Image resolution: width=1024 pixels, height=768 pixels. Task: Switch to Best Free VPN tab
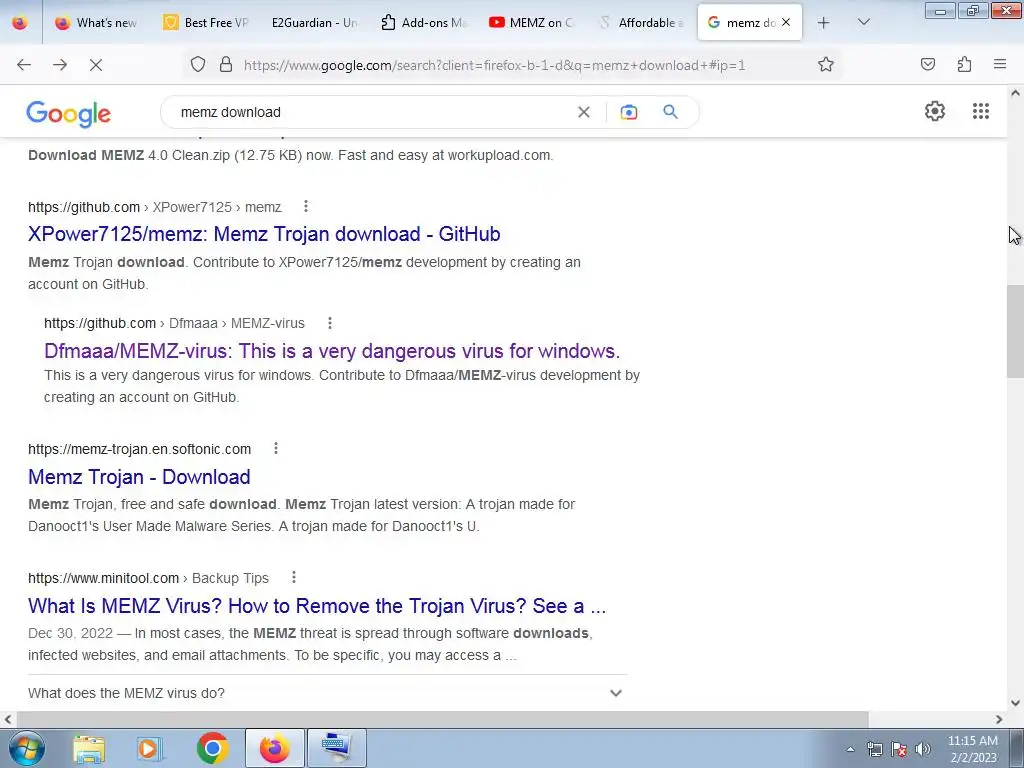point(206,23)
